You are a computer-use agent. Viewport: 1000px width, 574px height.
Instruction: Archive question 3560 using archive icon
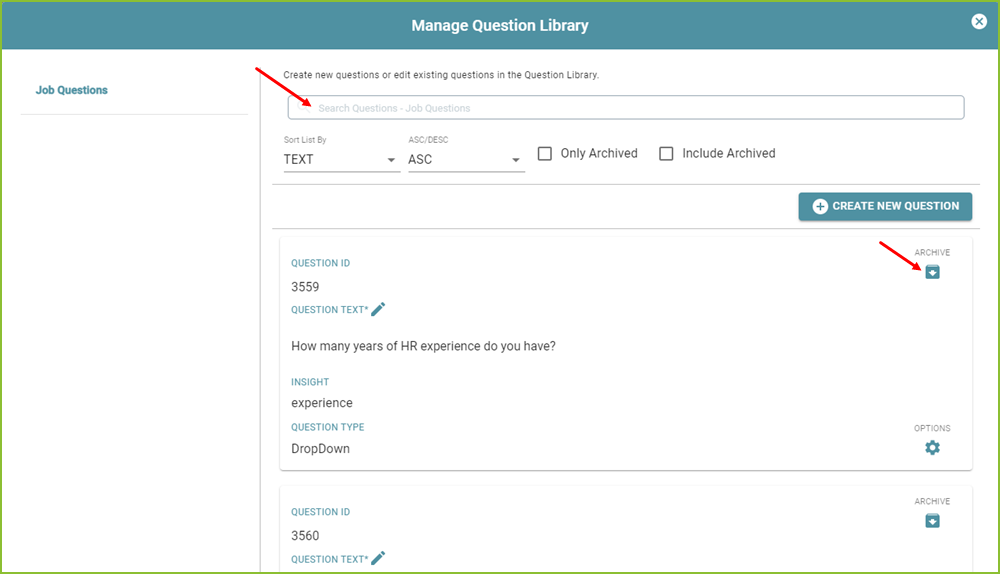pos(932,521)
